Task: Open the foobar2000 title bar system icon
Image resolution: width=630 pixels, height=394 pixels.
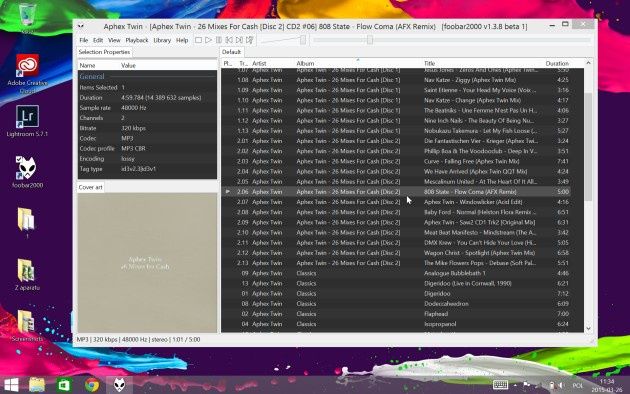Action: (81, 27)
